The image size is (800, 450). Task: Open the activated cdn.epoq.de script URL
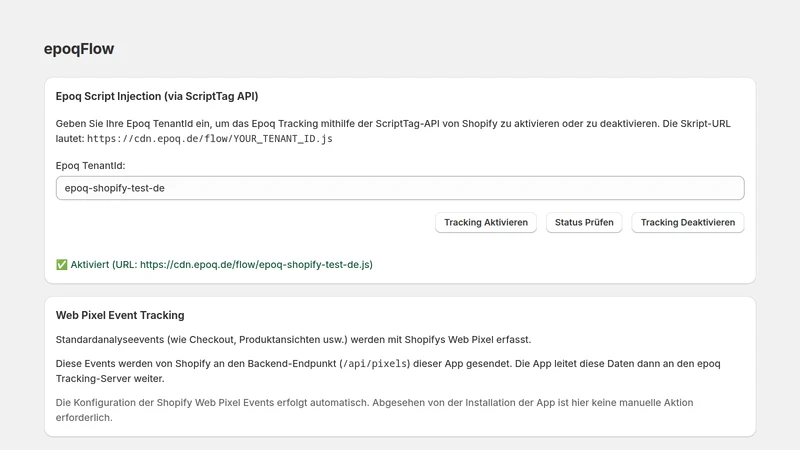point(255,264)
